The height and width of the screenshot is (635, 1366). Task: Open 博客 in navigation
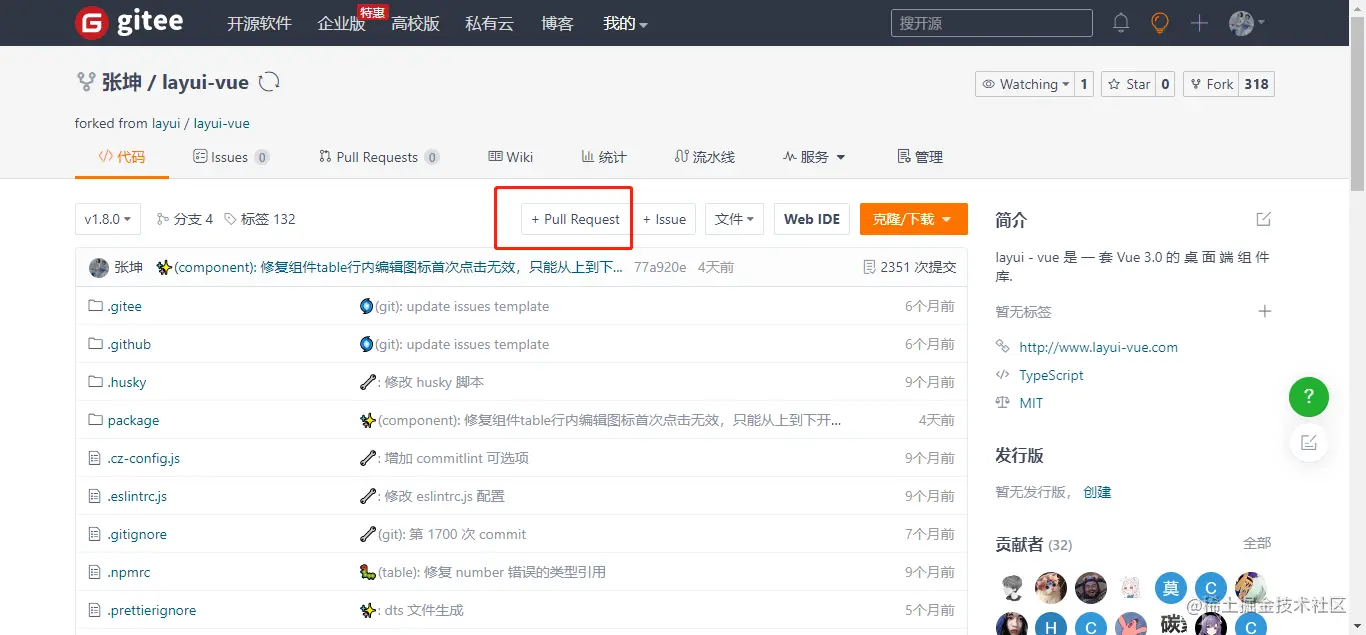557,23
